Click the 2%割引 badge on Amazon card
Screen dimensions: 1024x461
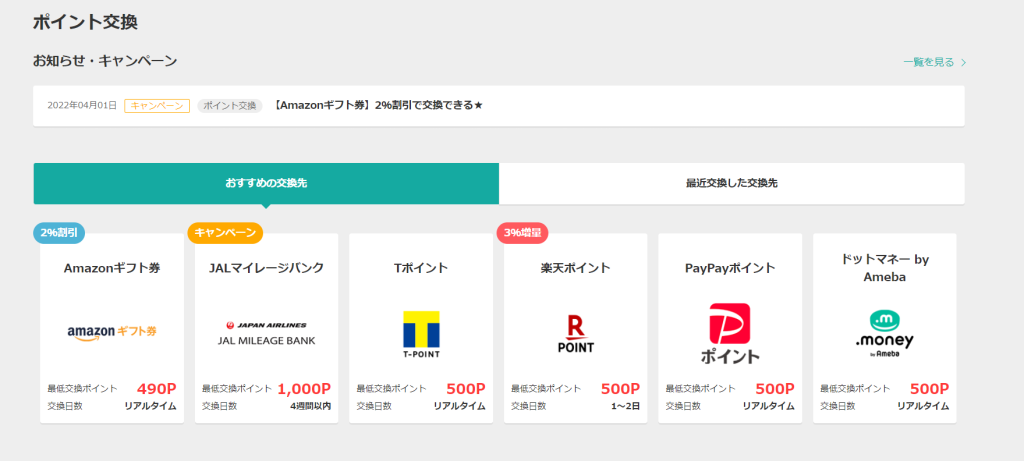pos(59,233)
